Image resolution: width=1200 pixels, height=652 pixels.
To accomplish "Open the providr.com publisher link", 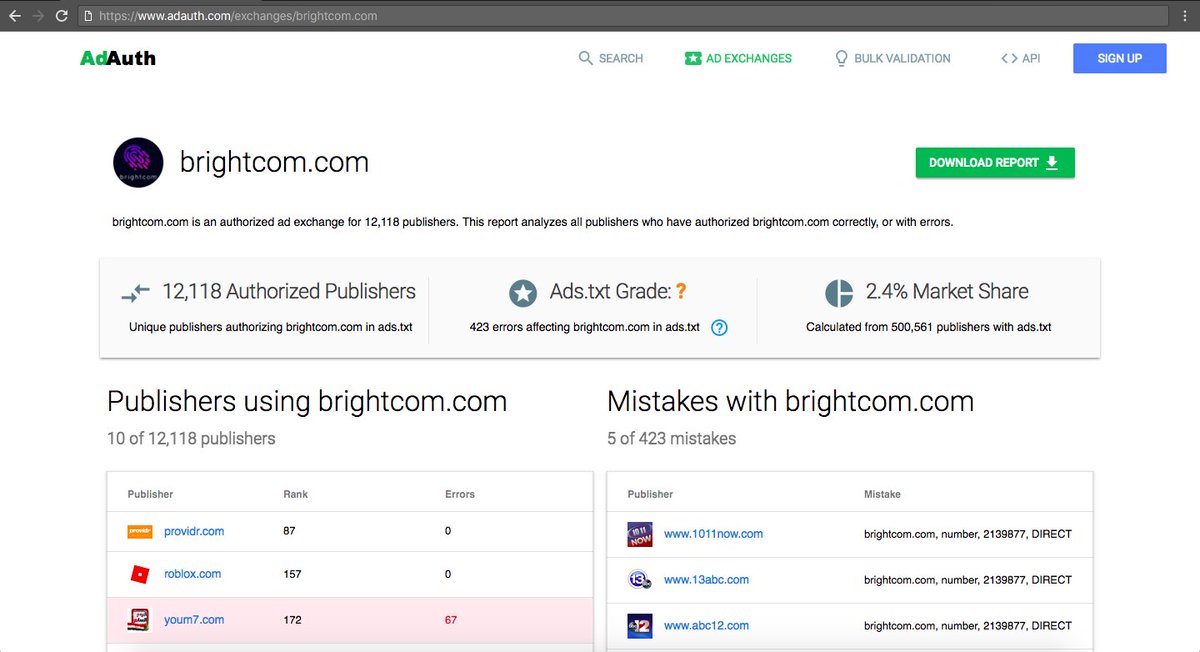I will tap(194, 531).
